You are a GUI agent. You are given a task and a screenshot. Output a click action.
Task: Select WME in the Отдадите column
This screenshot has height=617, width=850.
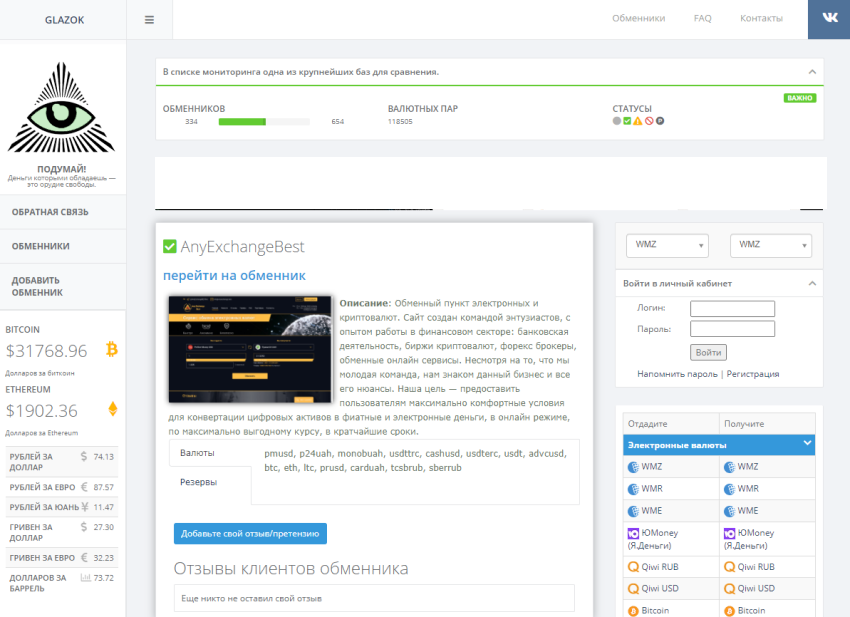[x=671, y=511]
